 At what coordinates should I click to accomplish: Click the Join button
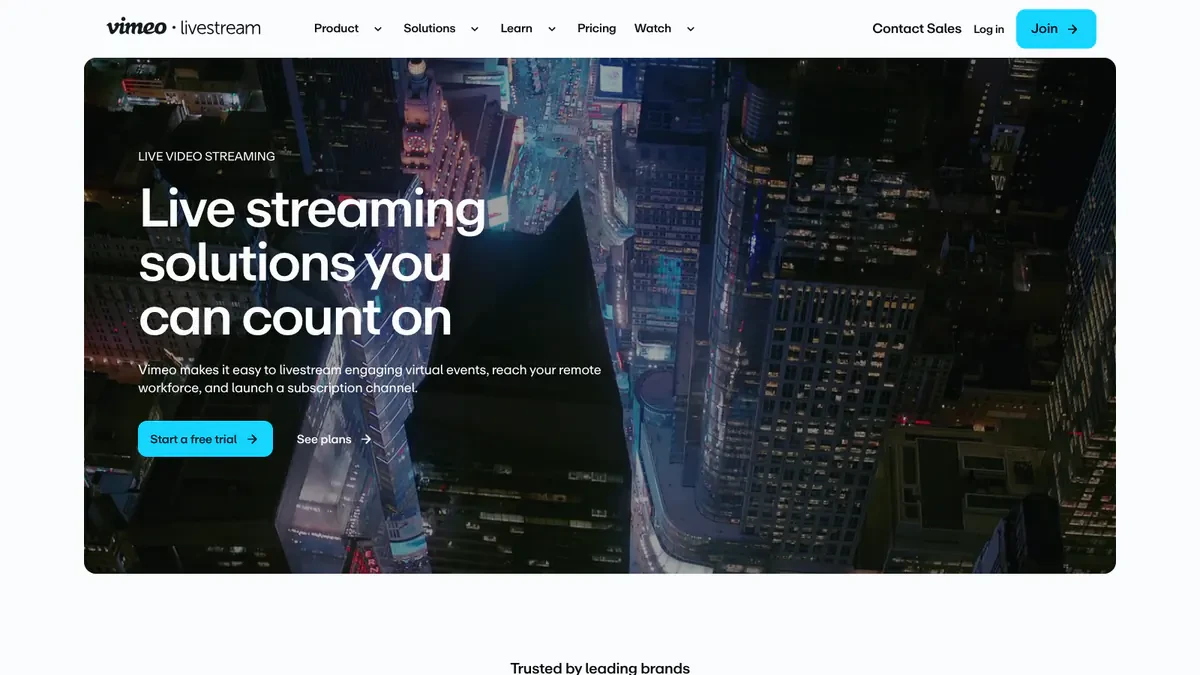coord(1056,29)
